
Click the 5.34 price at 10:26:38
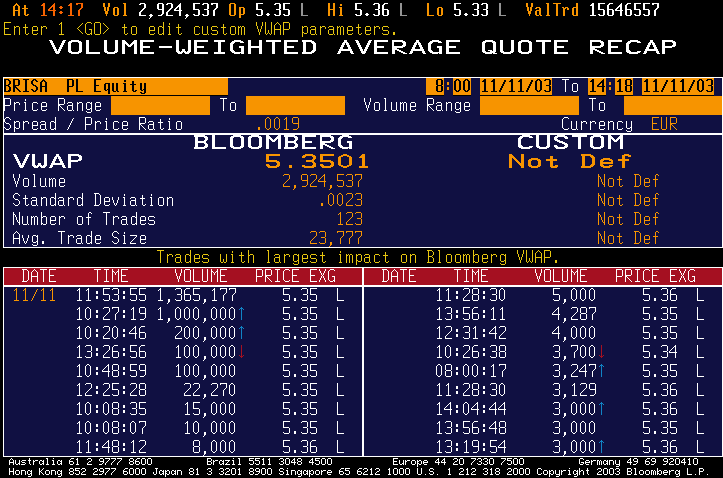pyautogui.click(x=659, y=352)
